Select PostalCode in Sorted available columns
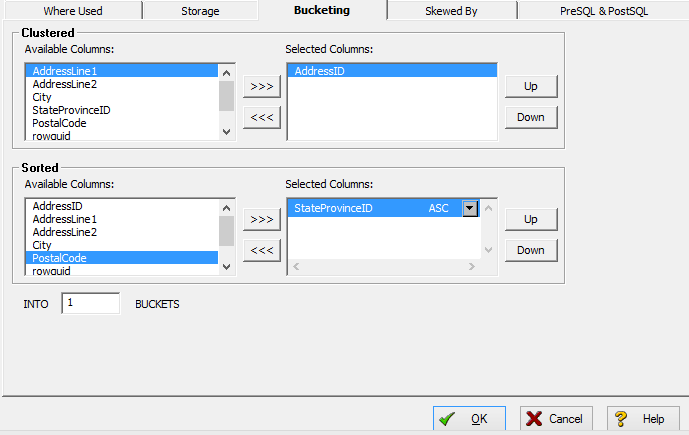This screenshot has height=435, width=689. pyautogui.click(x=122, y=258)
